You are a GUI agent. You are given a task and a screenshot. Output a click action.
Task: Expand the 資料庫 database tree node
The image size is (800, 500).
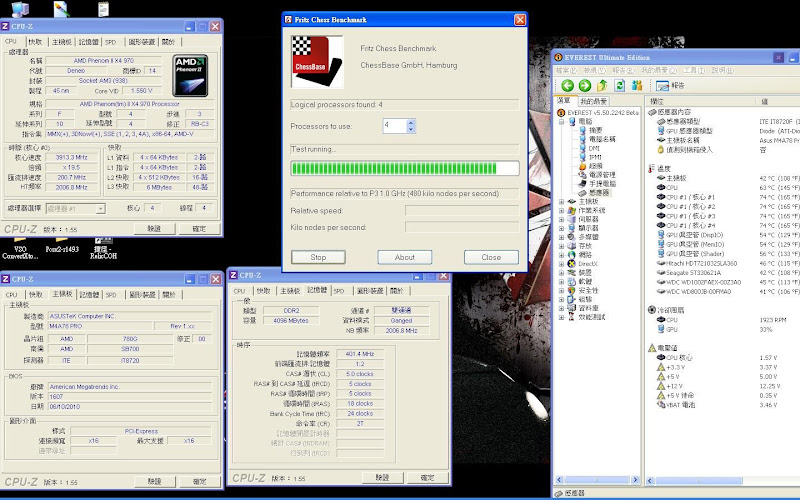tap(561, 308)
